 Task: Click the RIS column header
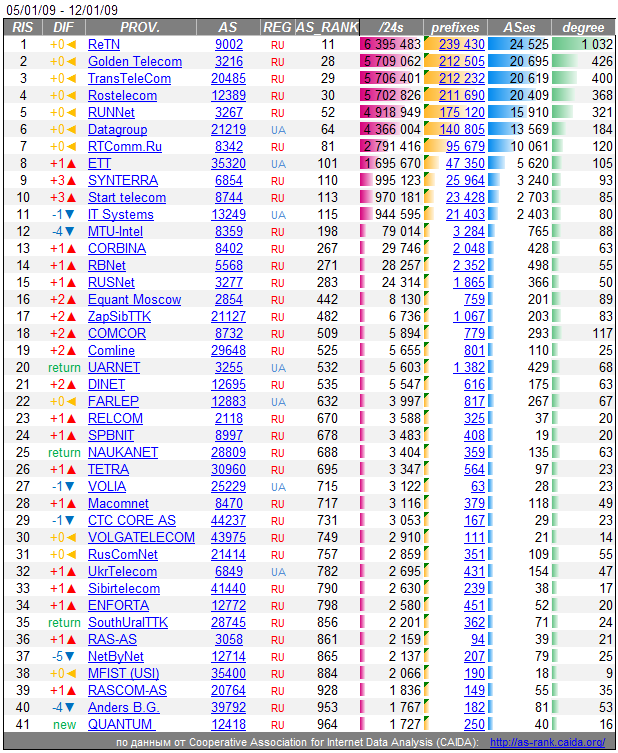point(23,27)
